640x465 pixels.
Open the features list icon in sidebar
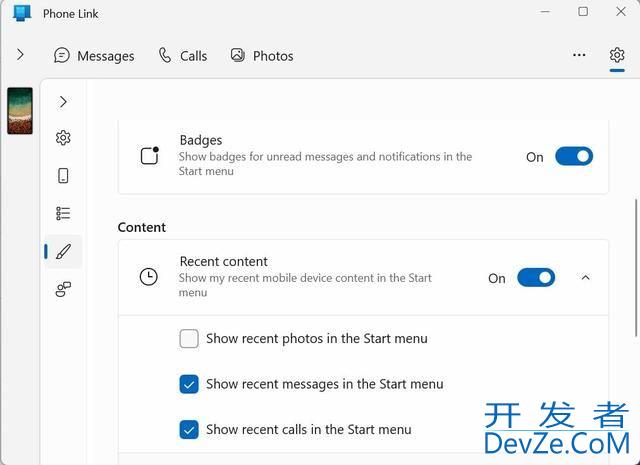pyautogui.click(x=63, y=213)
